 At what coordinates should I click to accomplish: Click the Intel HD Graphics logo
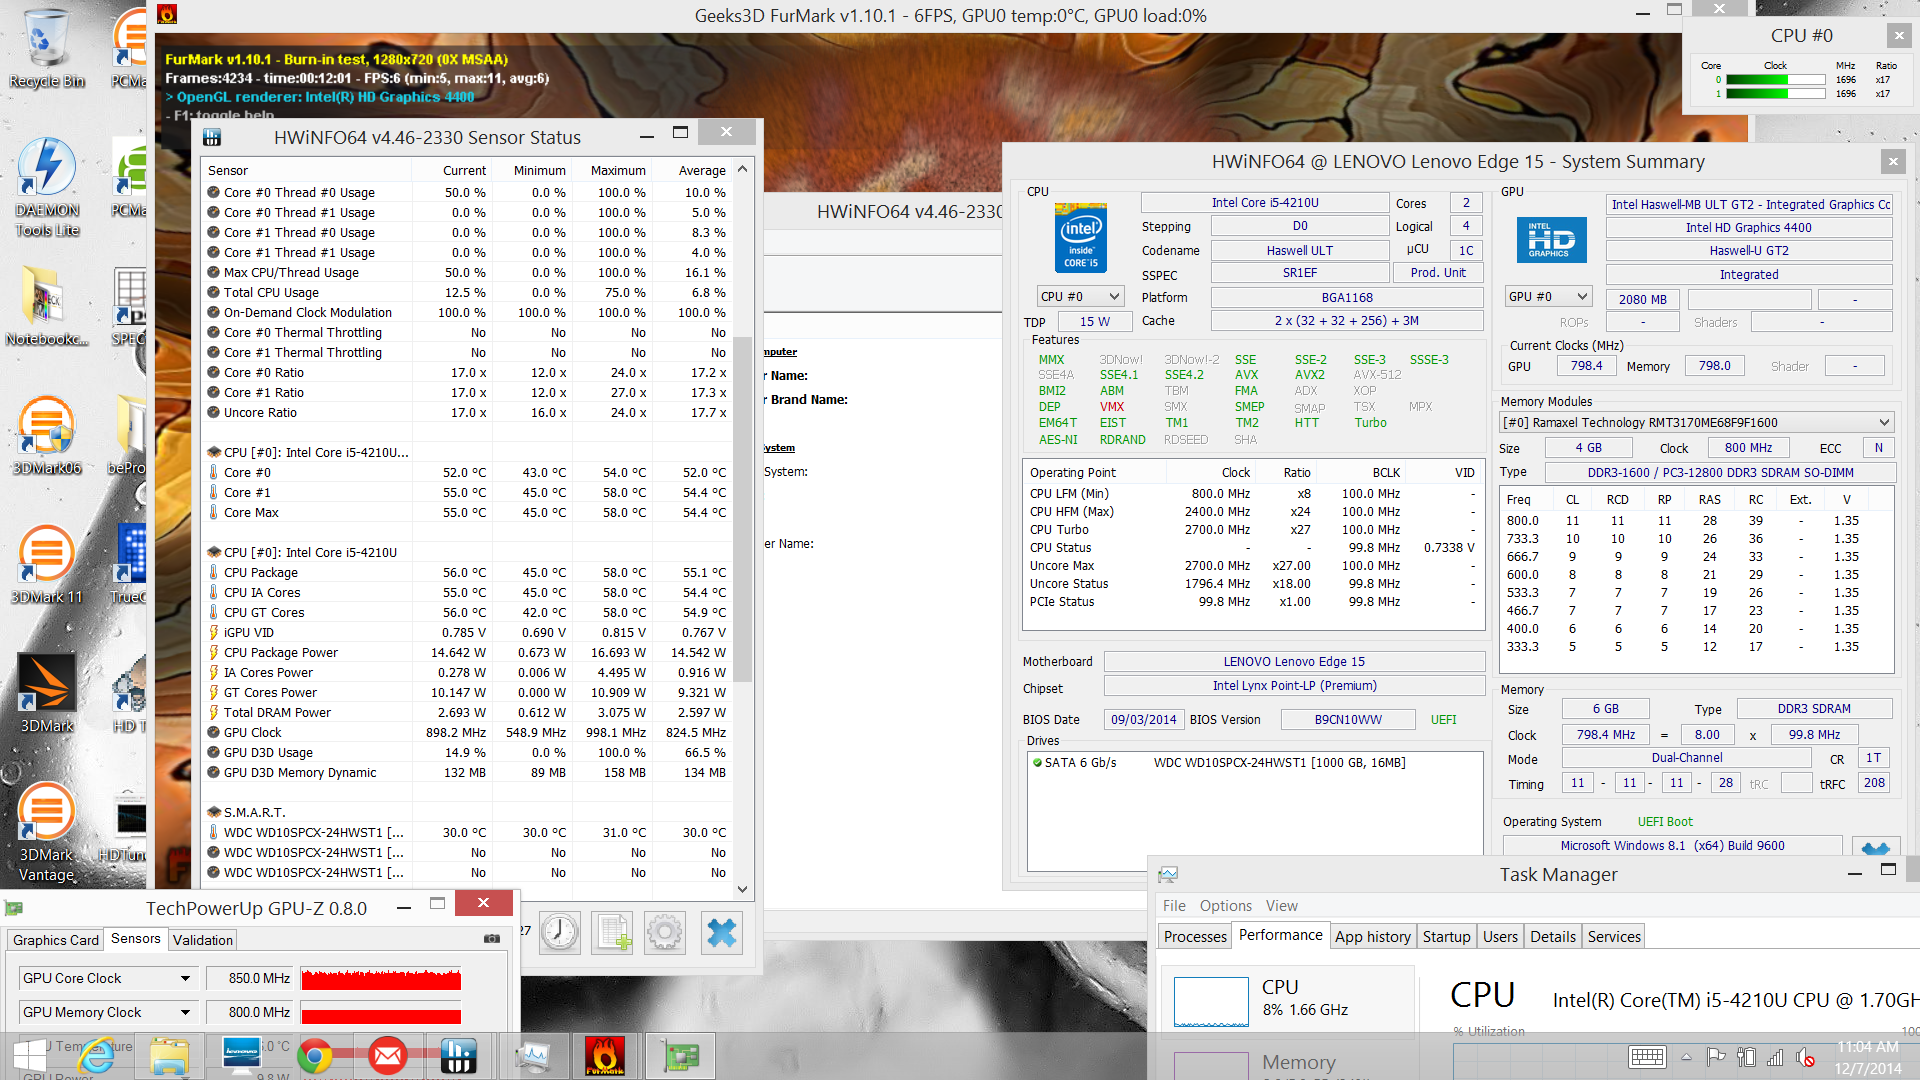1551,240
